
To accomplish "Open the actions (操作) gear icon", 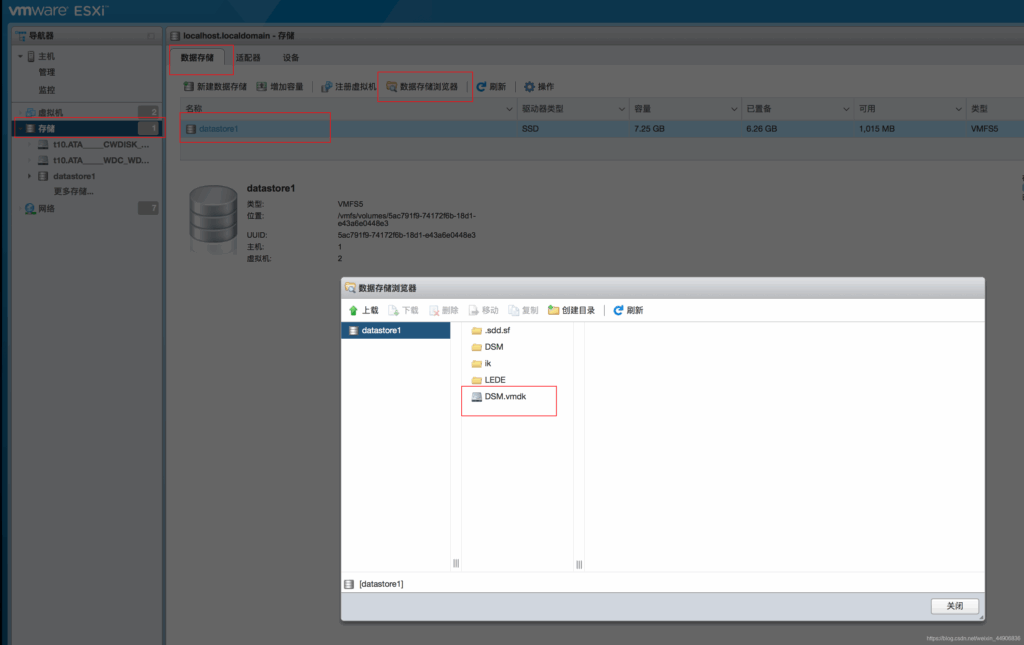I will tap(529, 87).
